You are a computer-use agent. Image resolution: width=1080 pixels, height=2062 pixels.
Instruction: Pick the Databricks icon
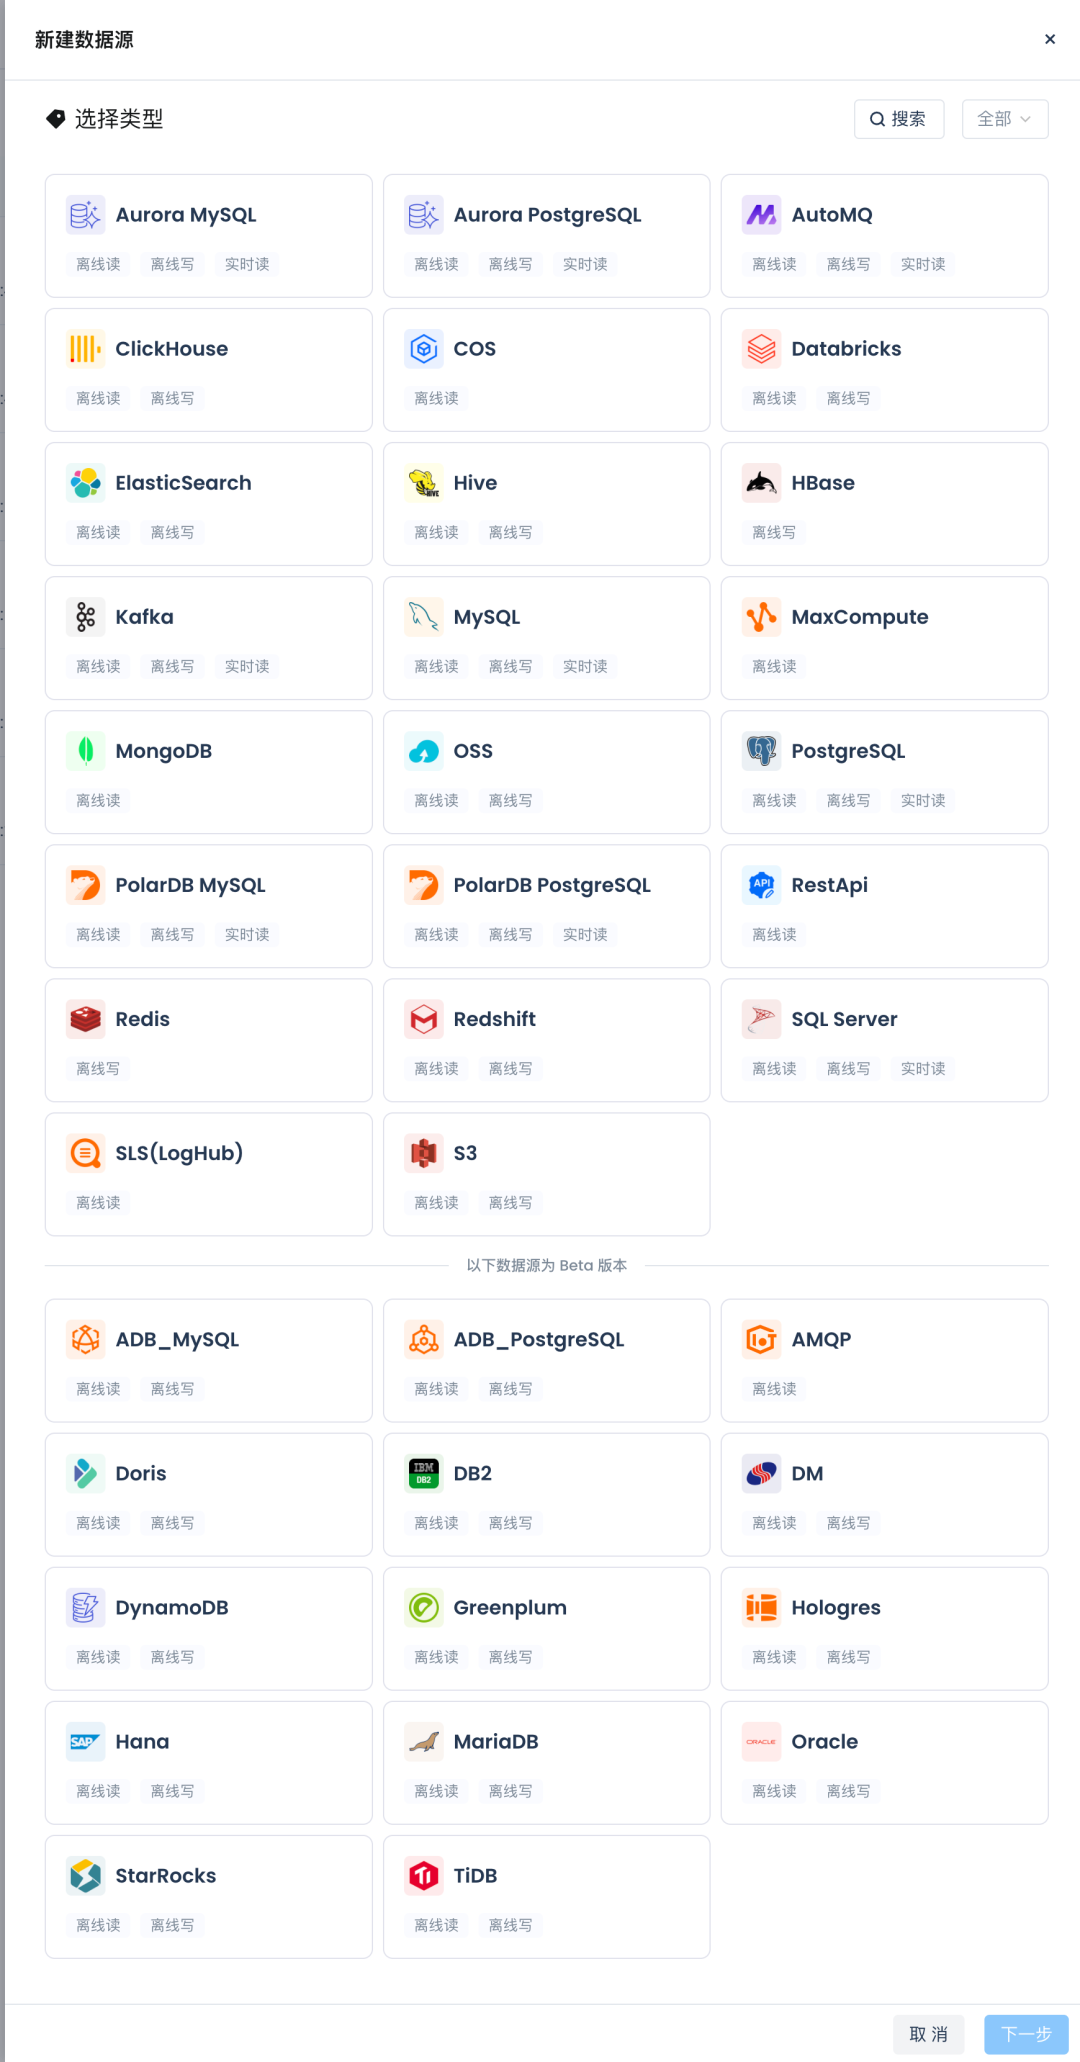(x=762, y=349)
